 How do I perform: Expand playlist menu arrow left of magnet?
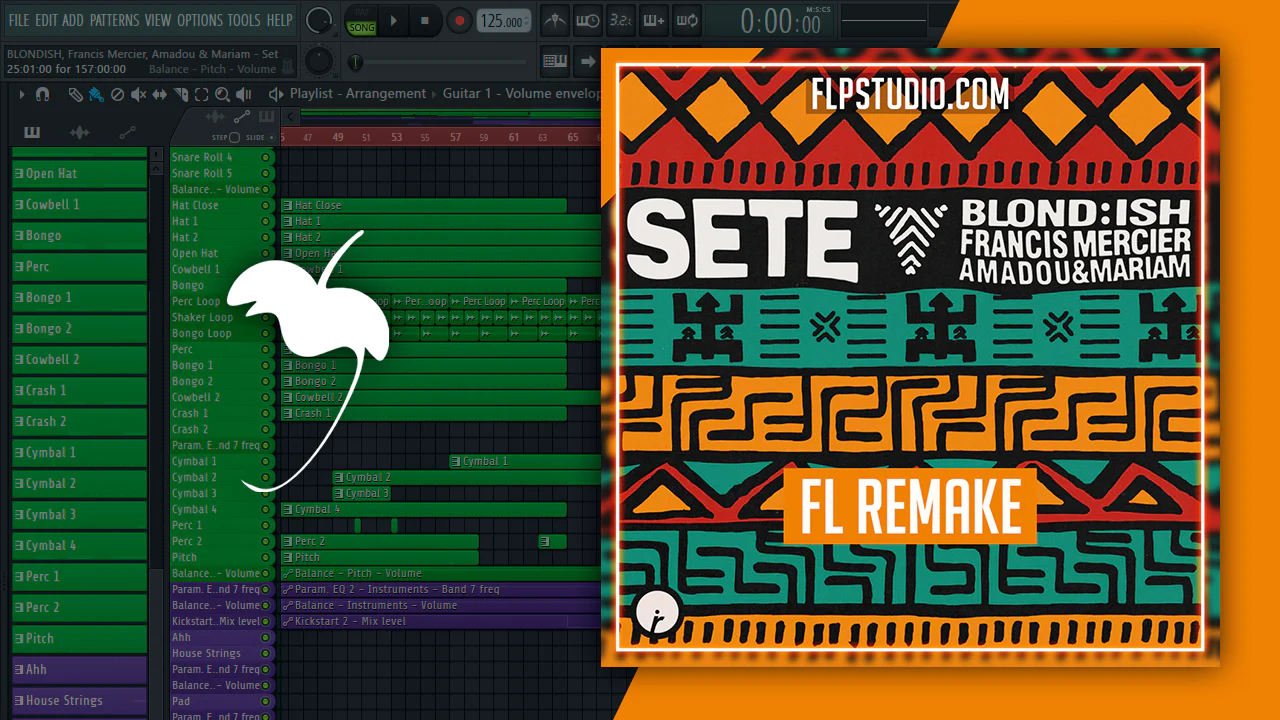[22, 94]
